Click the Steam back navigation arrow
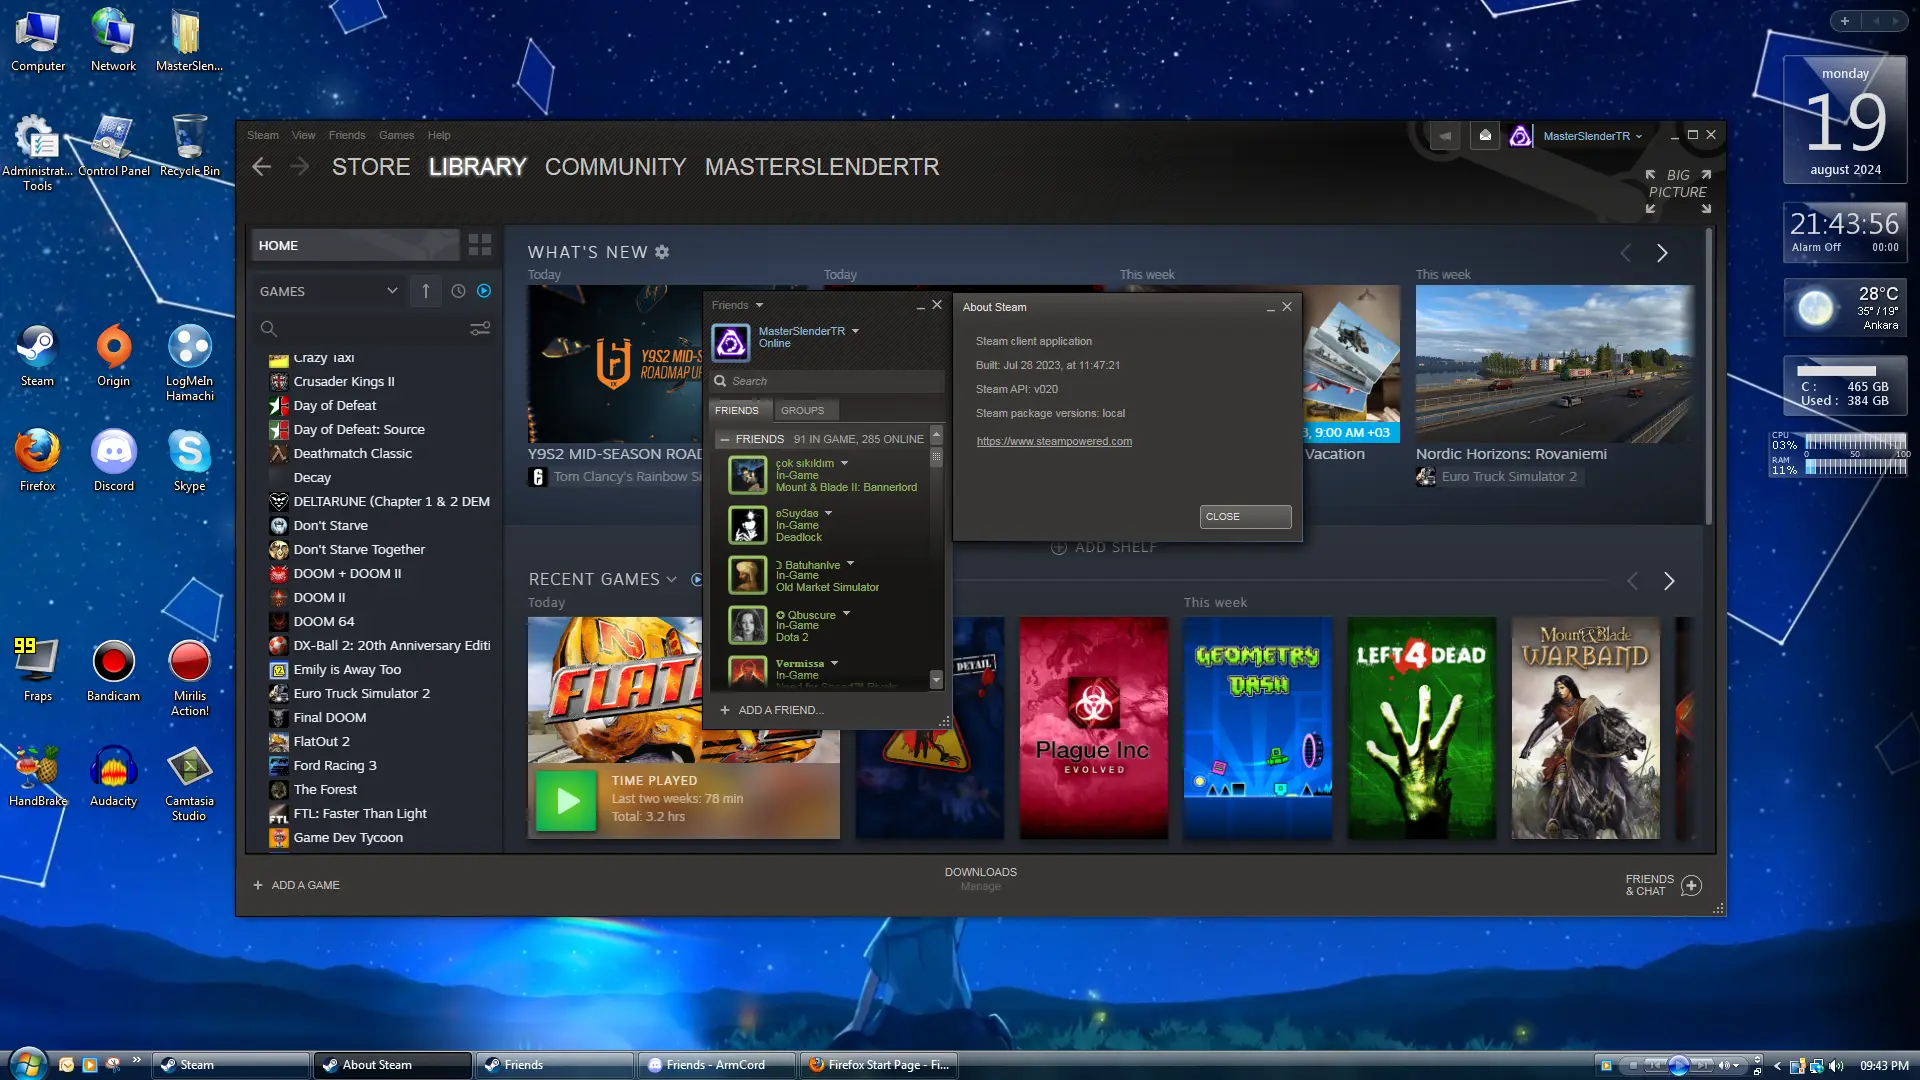The image size is (1920, 1080). pyautogui.click(x=262, y=167)
